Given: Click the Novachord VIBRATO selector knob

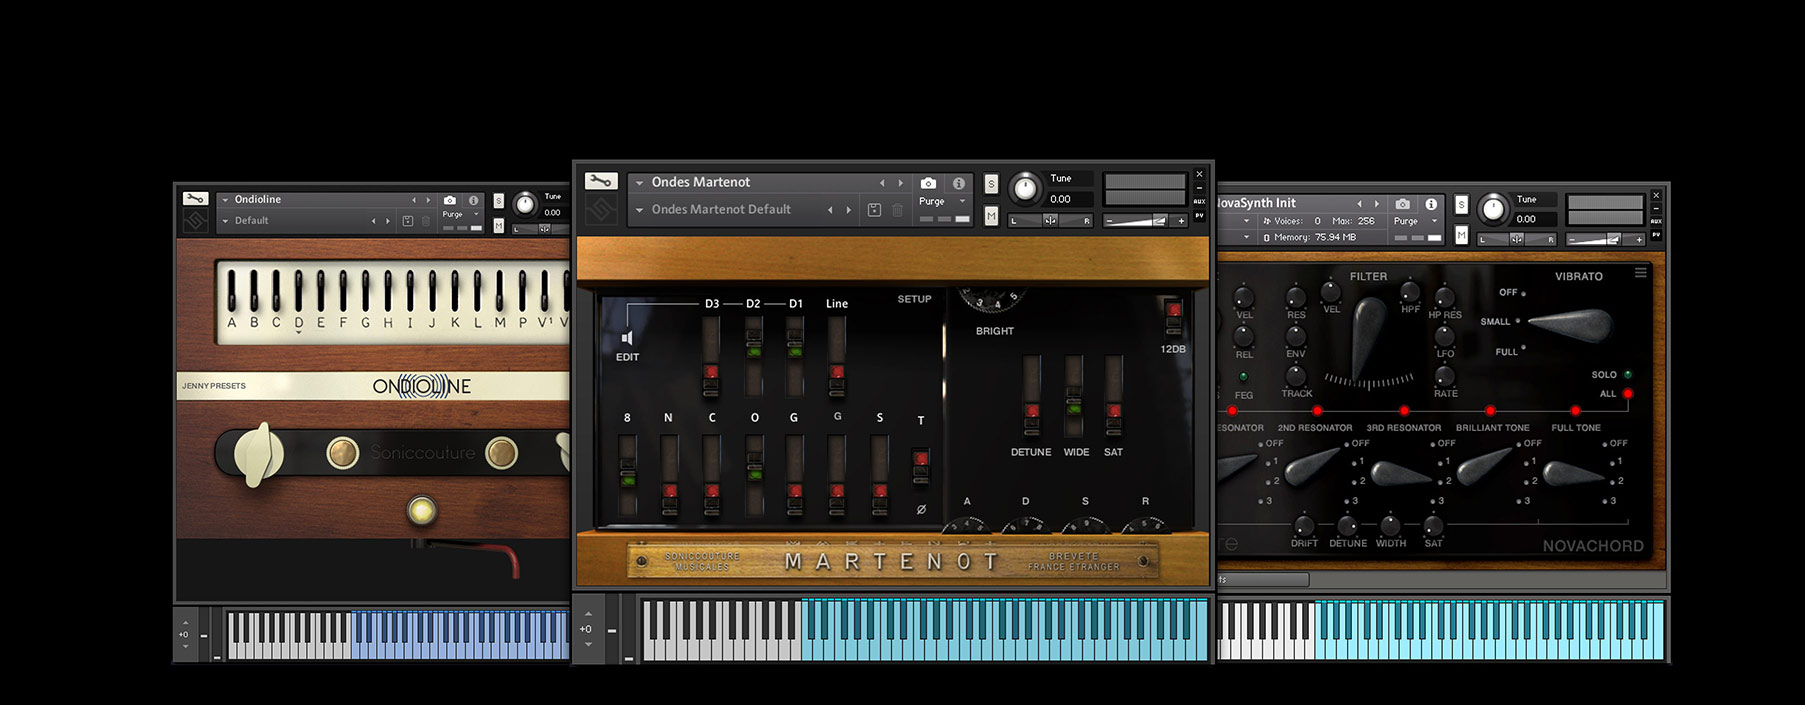Looking at the screenshot, I should click(x=1570, y=324).
